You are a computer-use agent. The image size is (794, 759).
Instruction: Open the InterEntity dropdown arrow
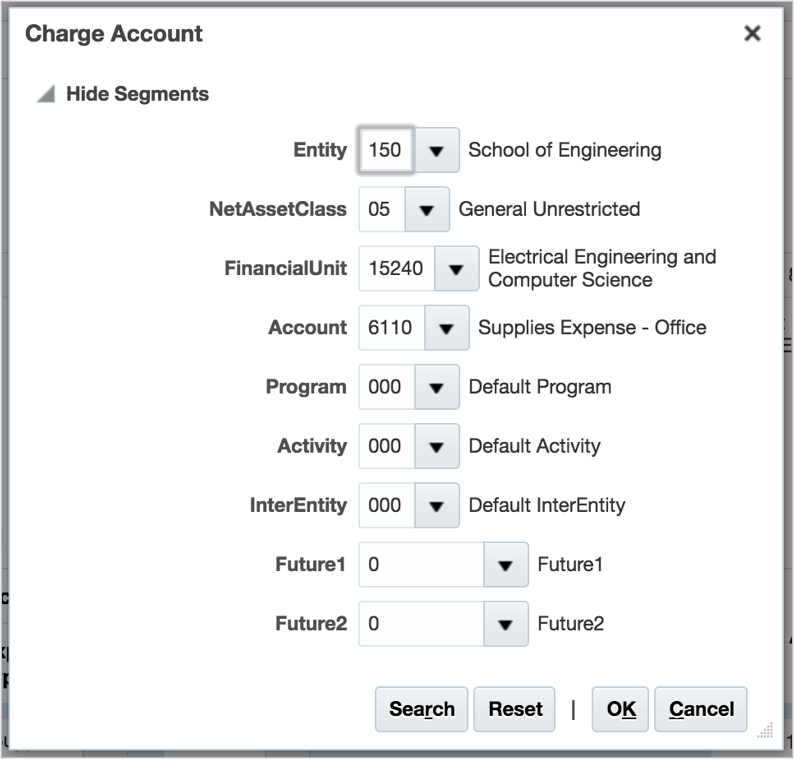pyautogui.click(x=436, y=505)
